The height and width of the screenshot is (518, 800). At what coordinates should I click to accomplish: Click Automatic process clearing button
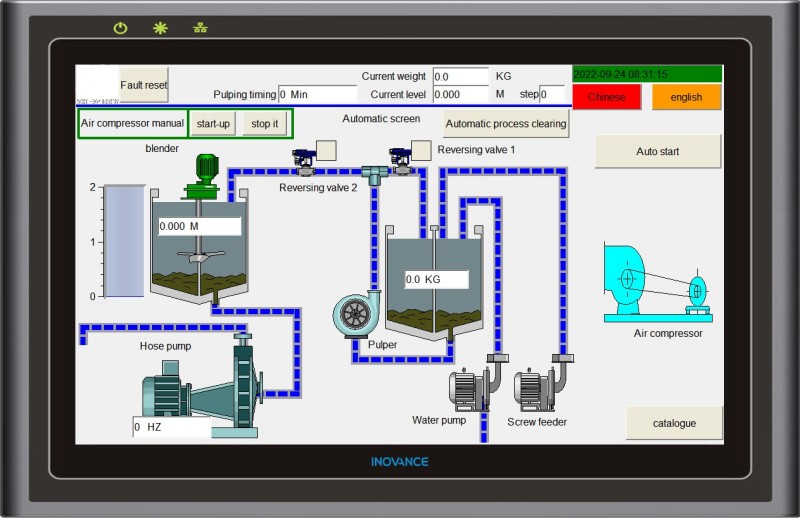coord(506,124)
